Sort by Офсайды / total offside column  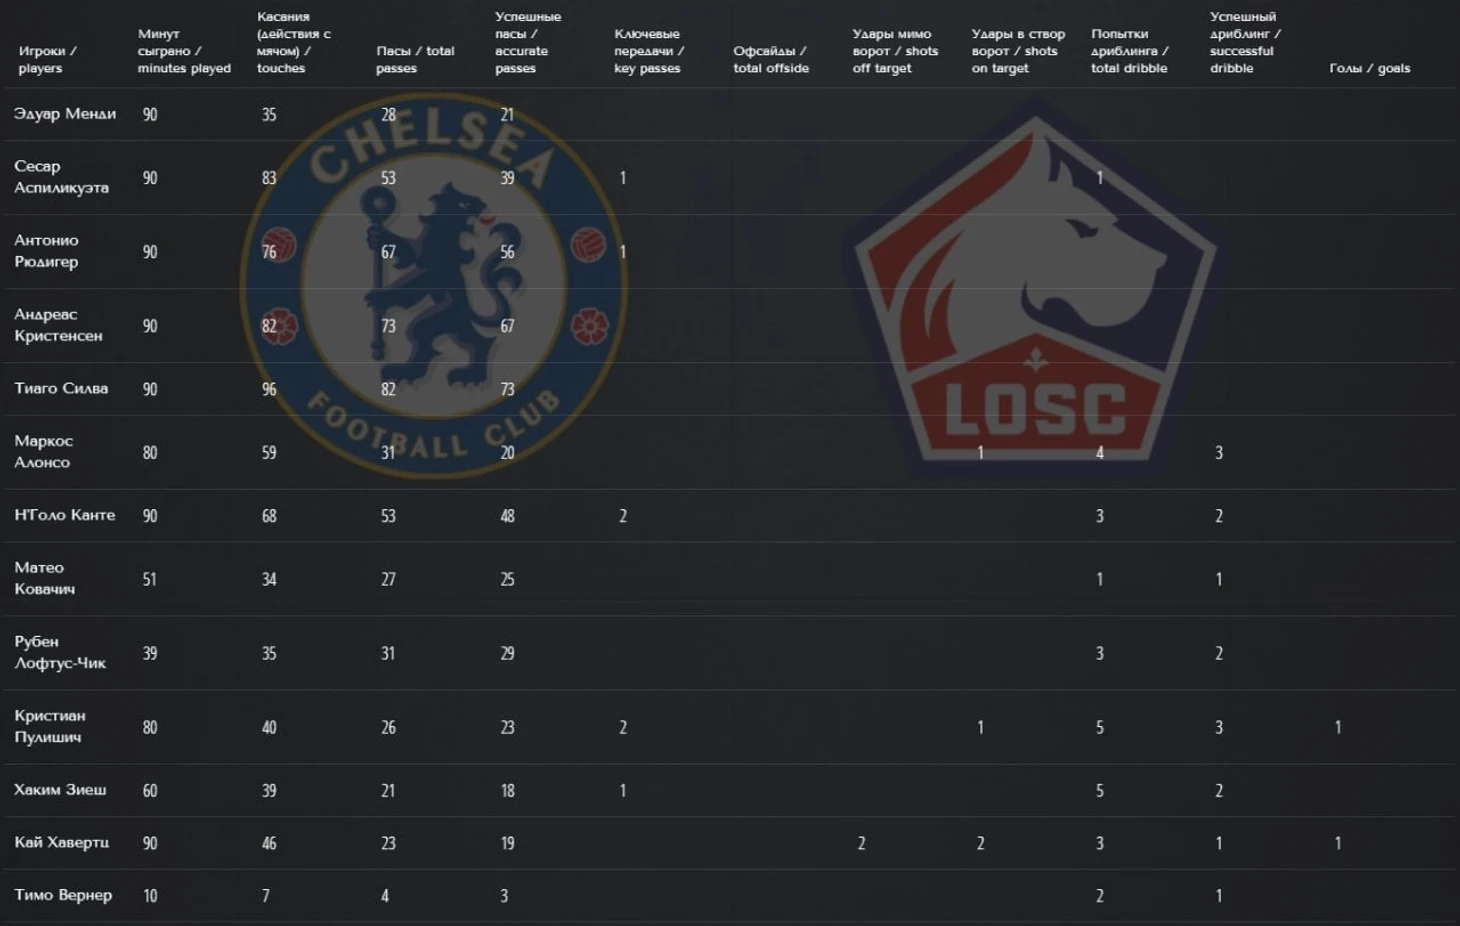tap(771, 59)
